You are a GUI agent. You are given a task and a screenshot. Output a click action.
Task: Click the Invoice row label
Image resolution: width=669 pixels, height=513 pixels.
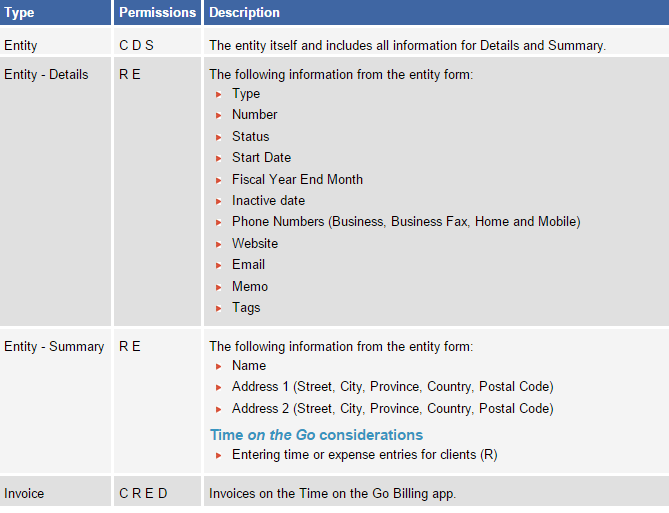pos(24,493)
